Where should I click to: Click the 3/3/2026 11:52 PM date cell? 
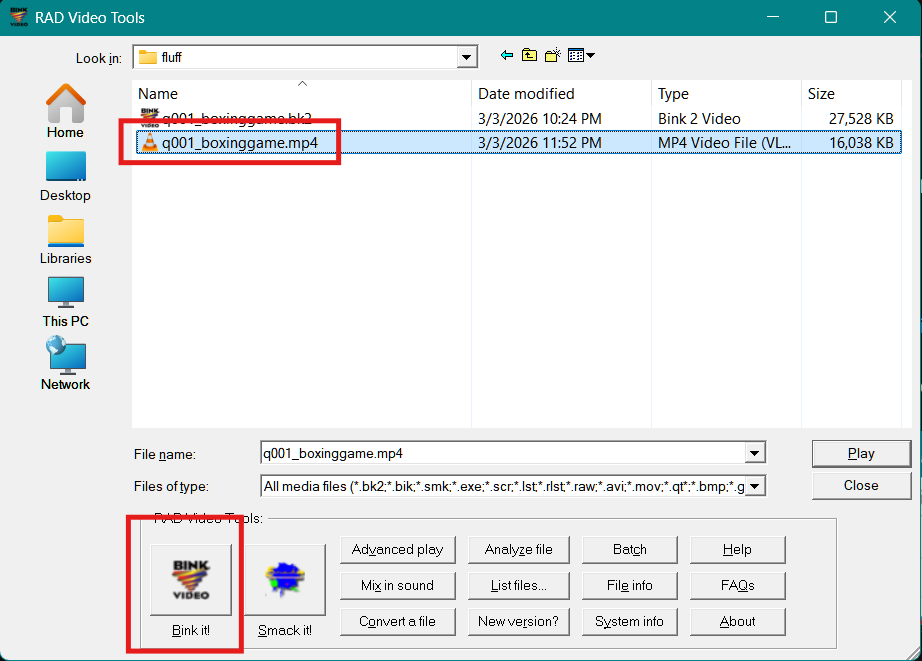coord(540,143)
